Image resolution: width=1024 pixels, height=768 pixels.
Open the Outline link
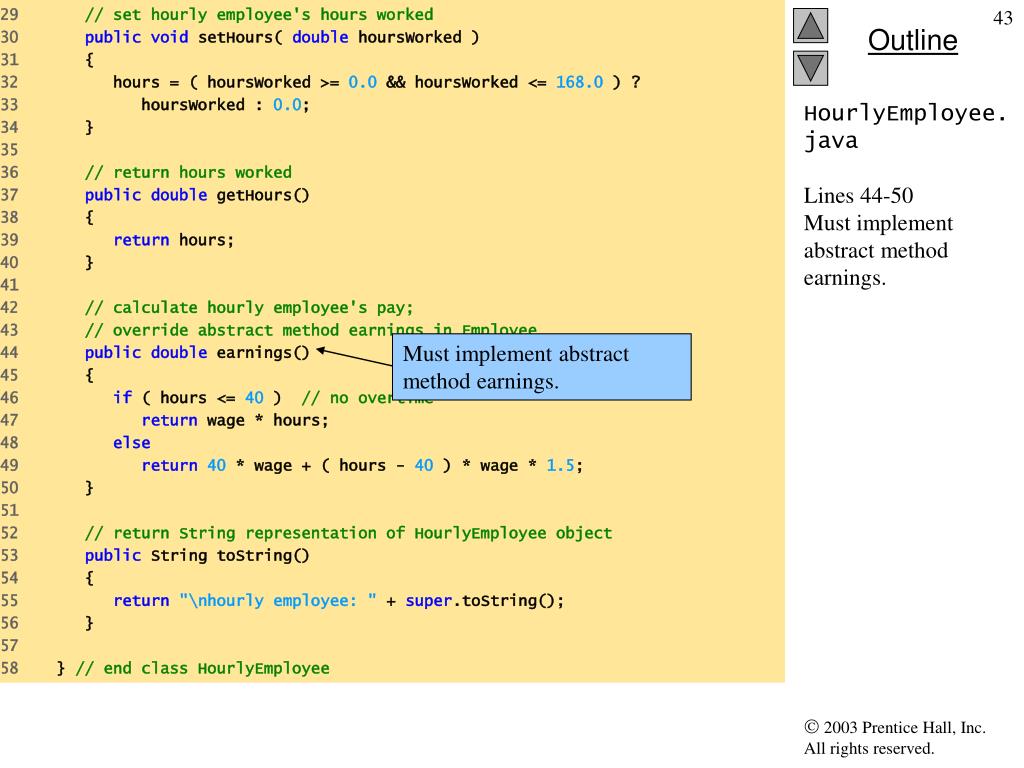pyautogui.click(x=912, y=41)
